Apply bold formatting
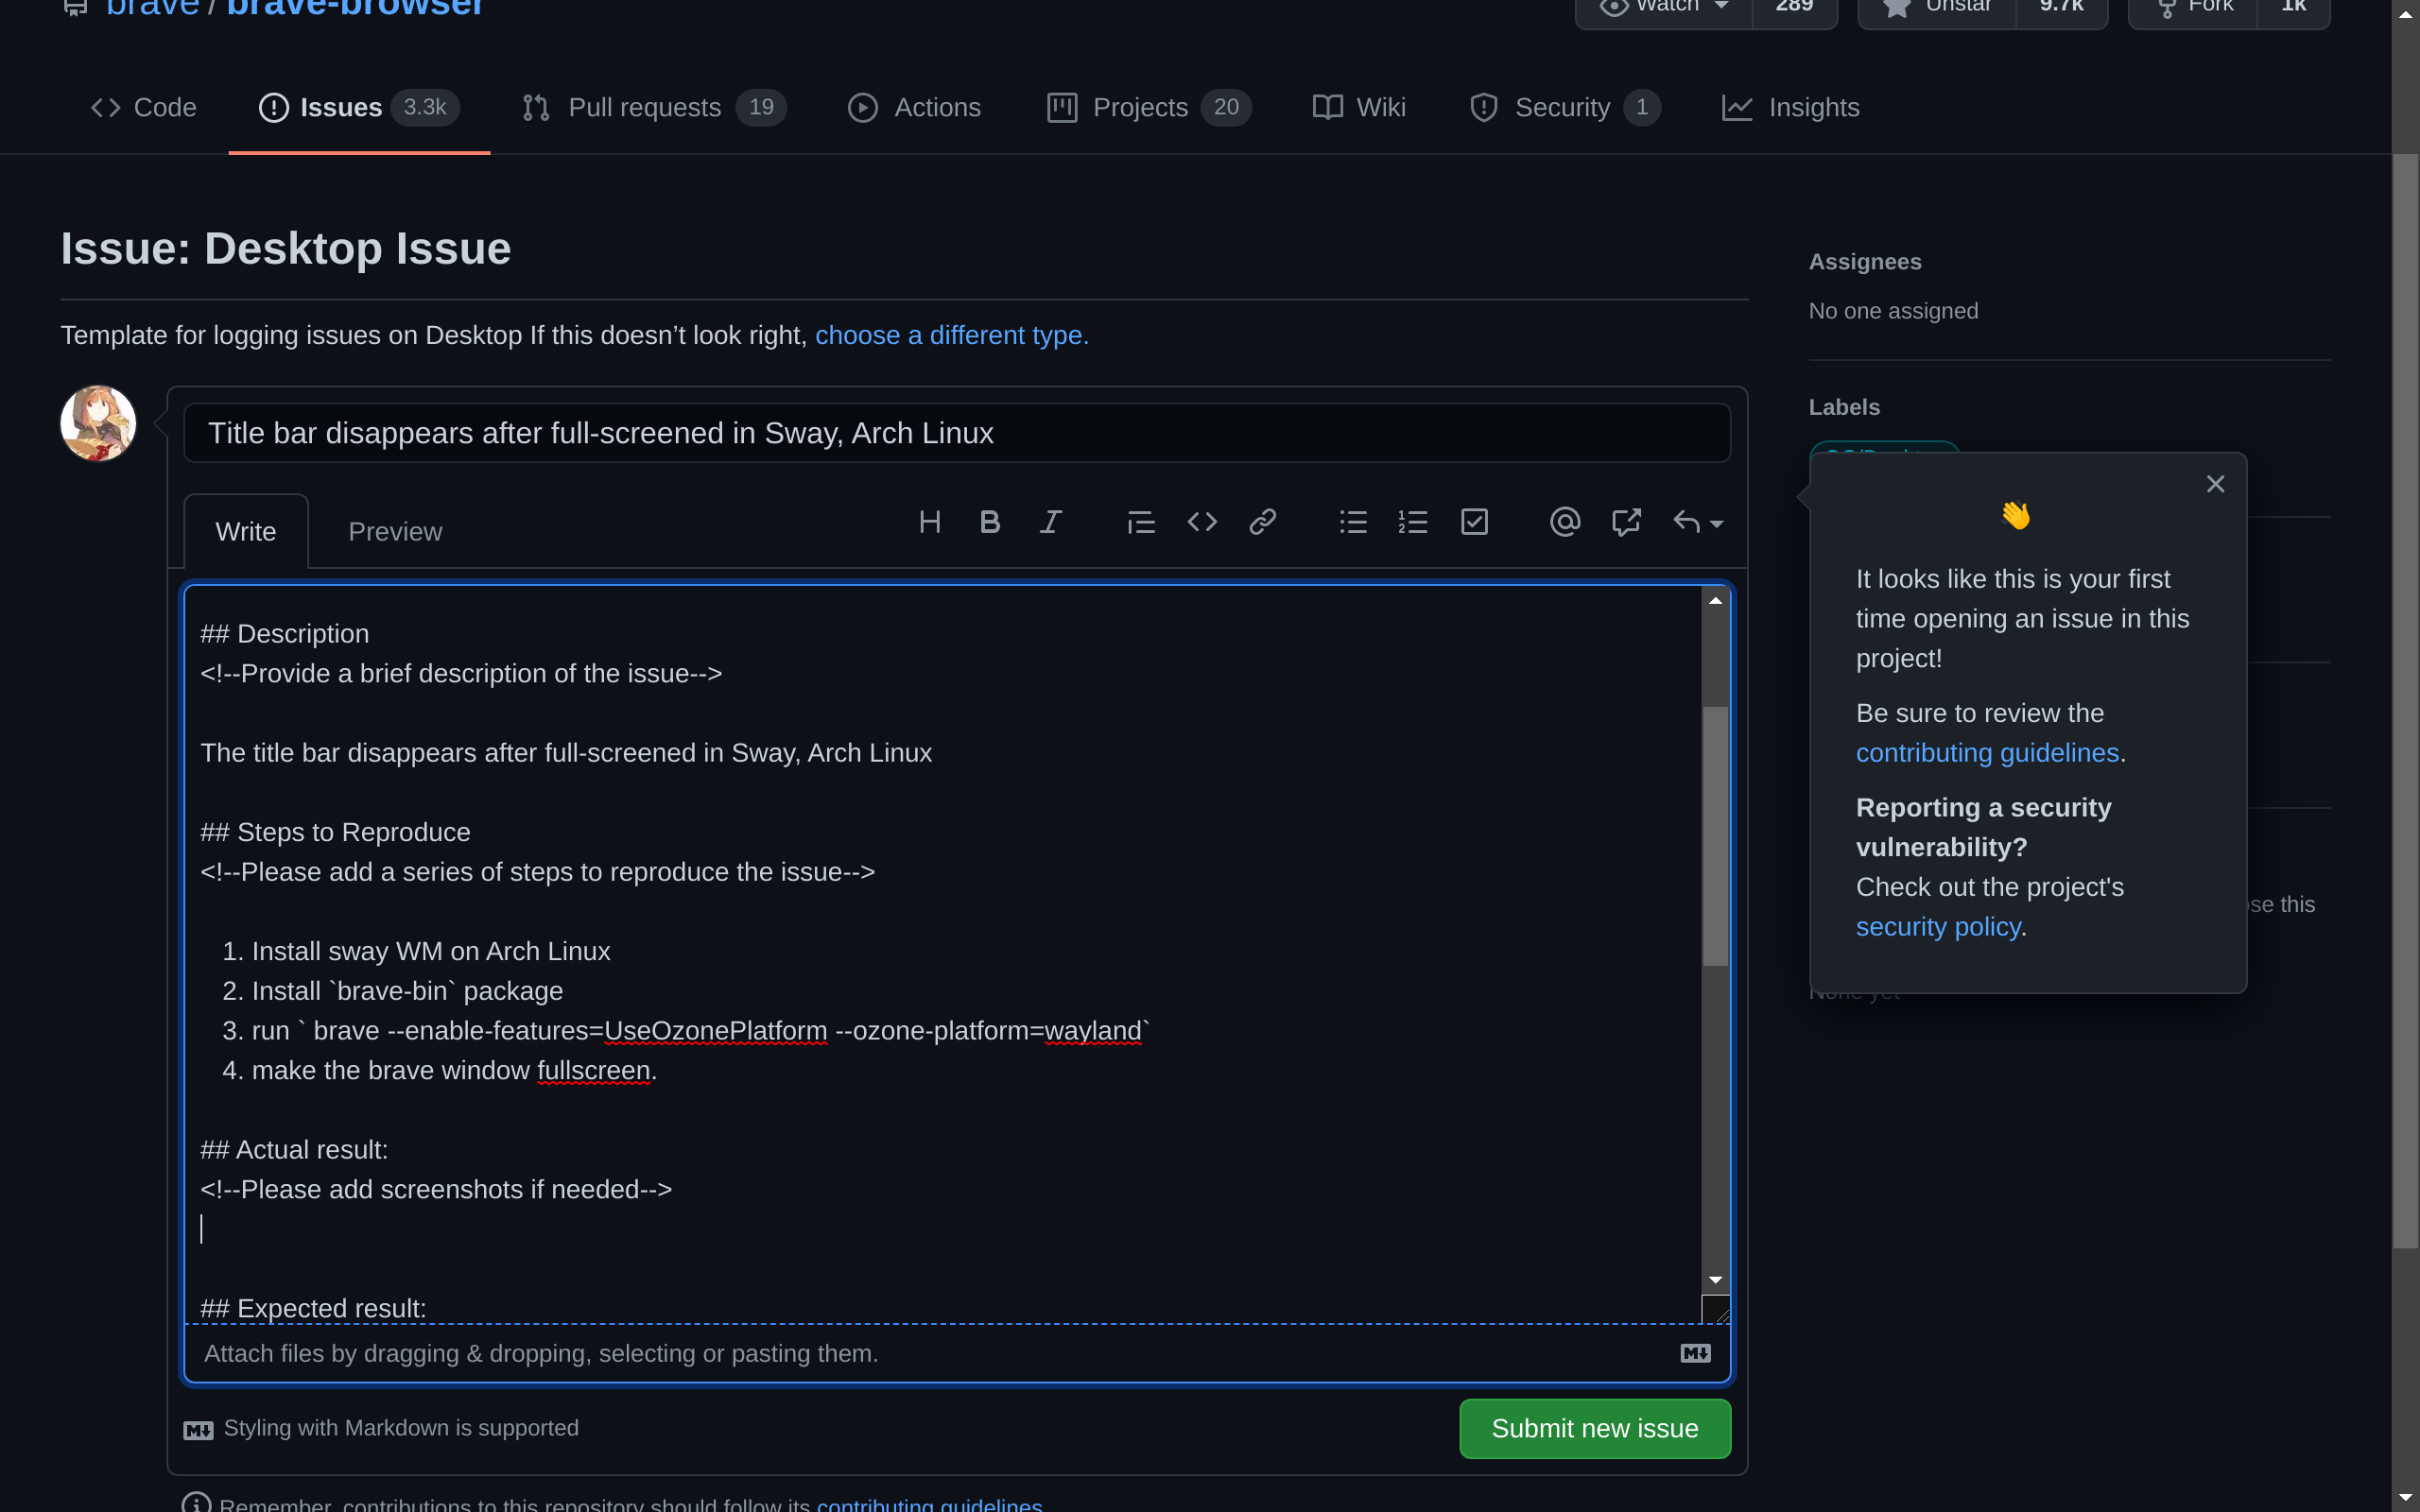 click(989, 521)
